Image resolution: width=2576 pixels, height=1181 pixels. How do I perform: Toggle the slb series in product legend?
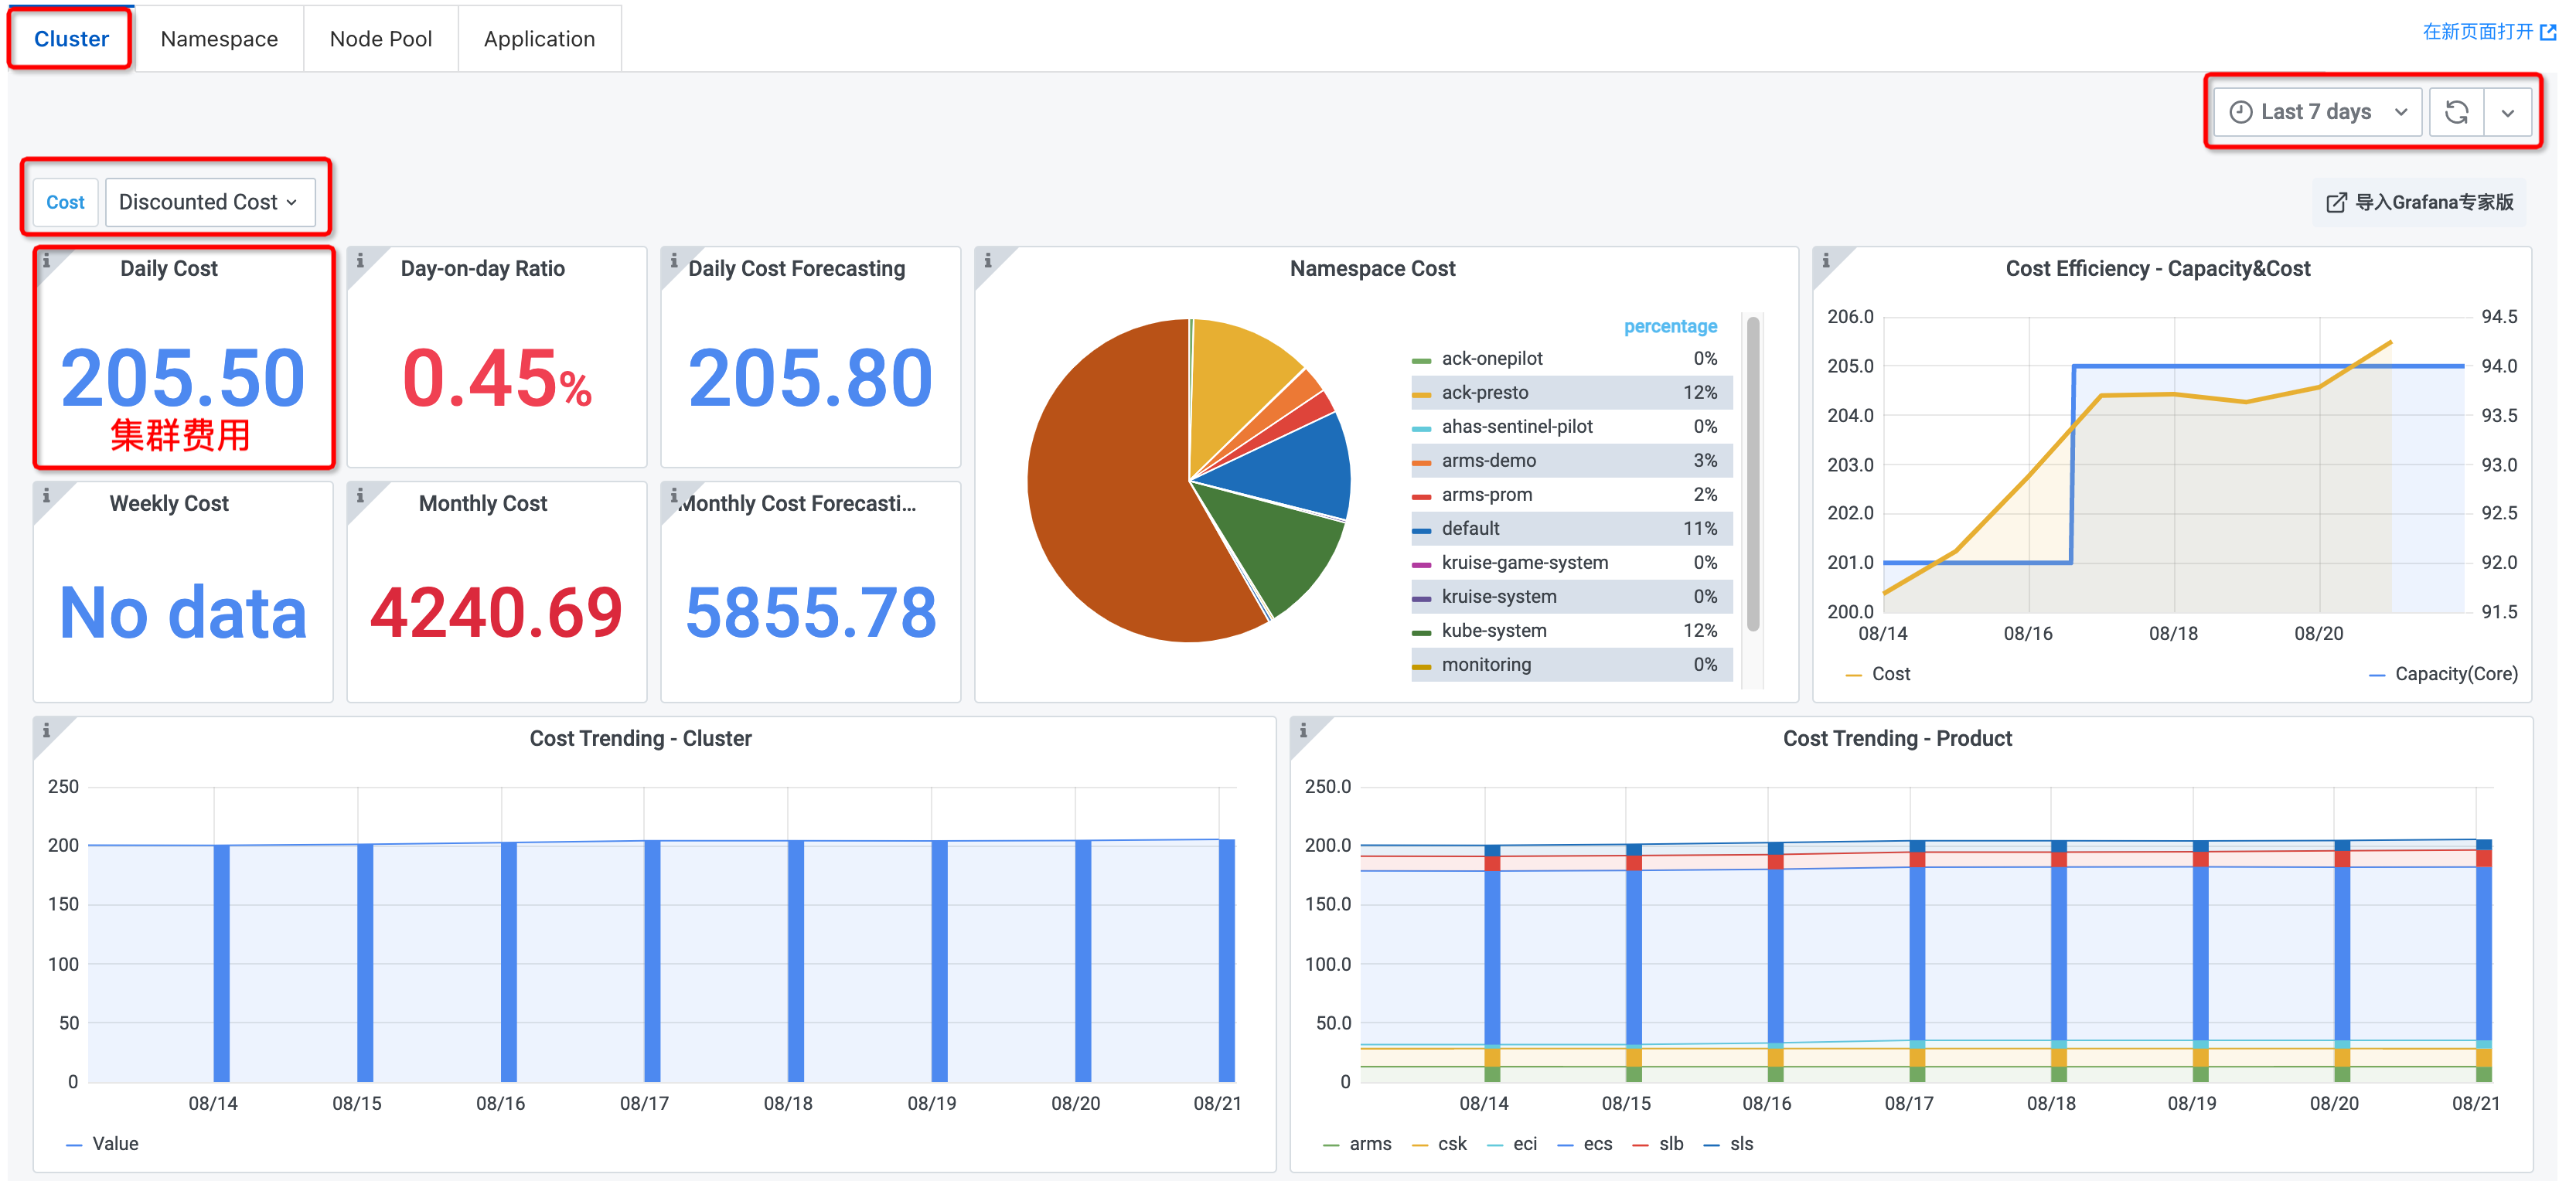tap(1670, 1144)
